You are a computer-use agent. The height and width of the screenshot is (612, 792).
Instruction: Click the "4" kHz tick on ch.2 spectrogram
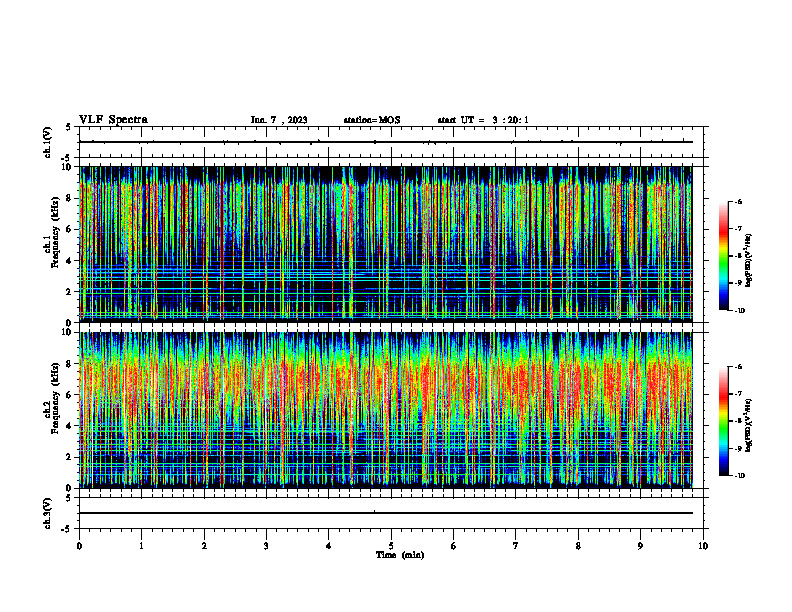point(69,426)
